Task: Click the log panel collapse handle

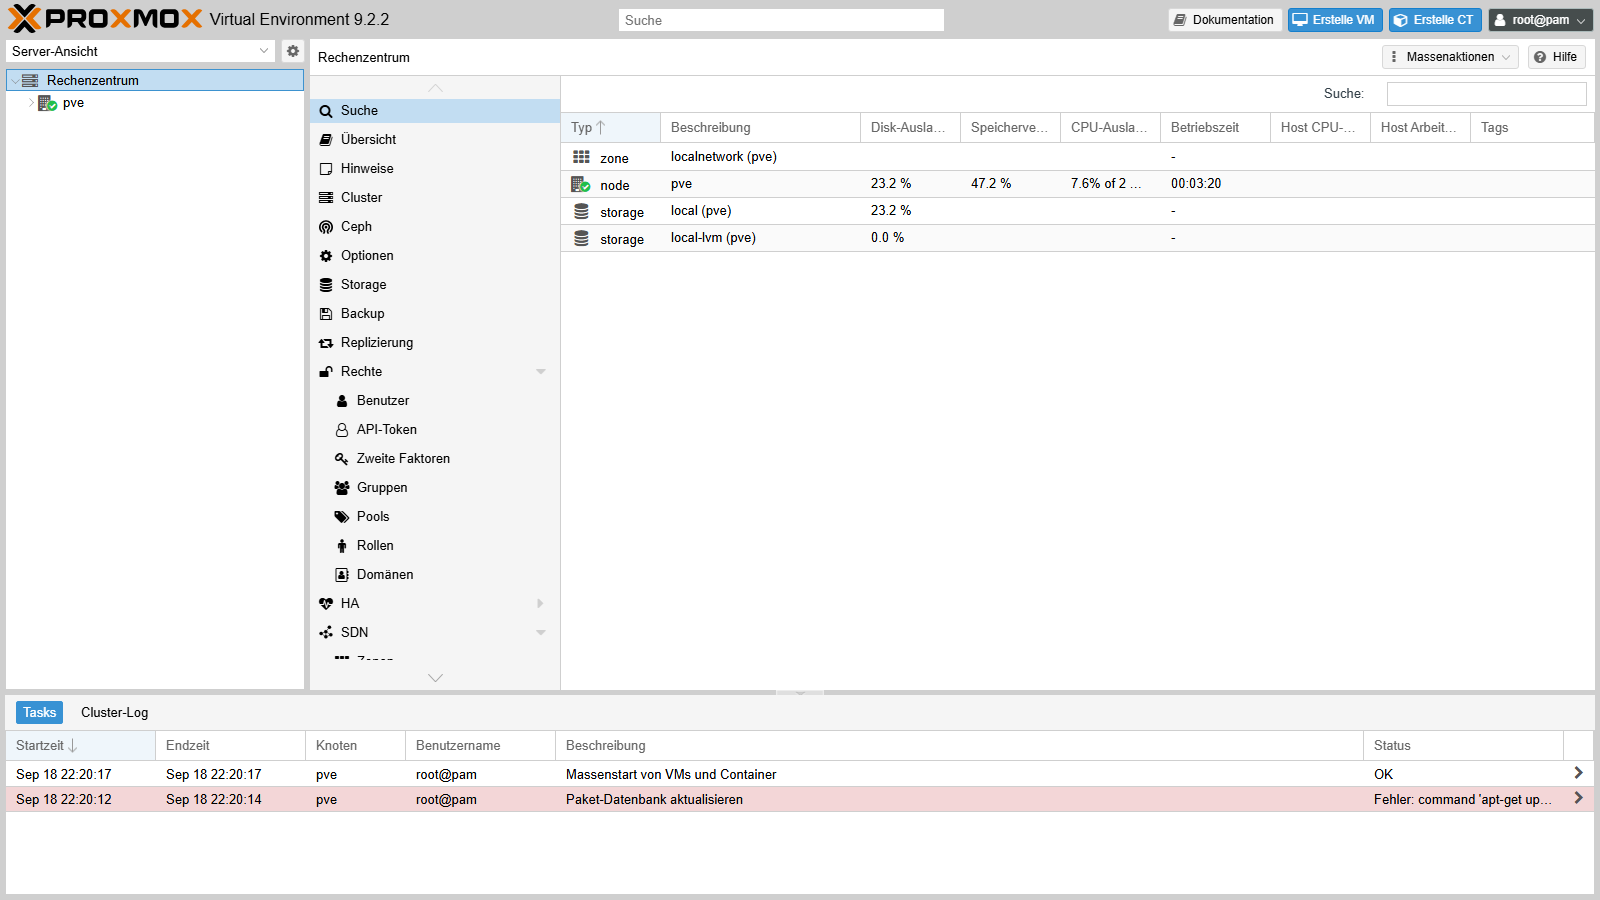Action: click(x=800, y=692)
